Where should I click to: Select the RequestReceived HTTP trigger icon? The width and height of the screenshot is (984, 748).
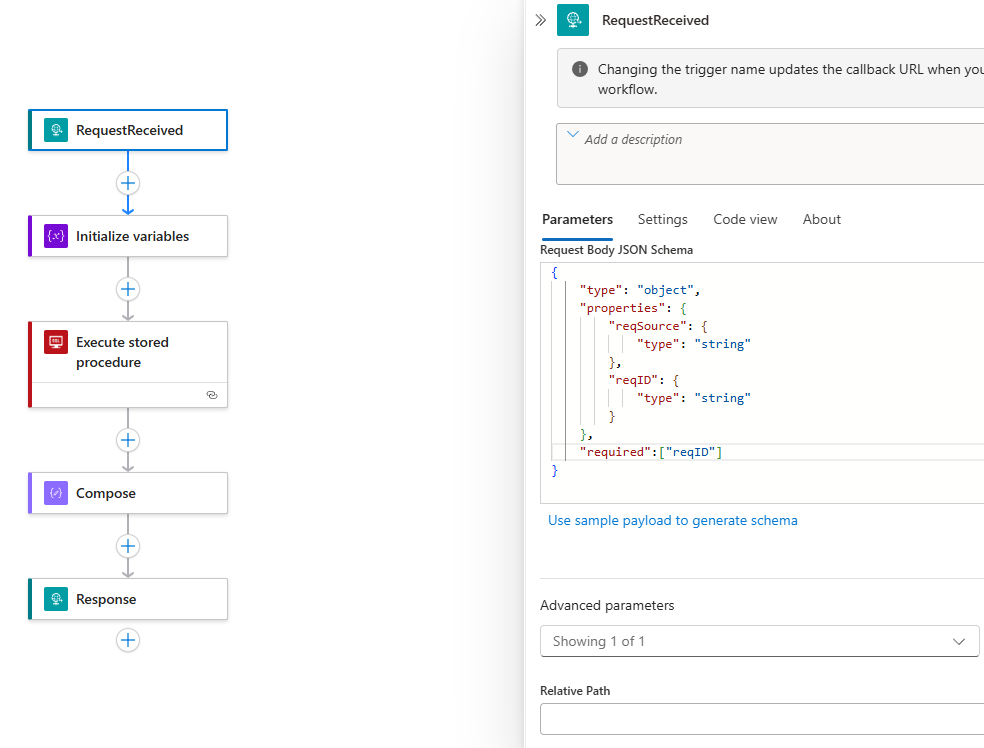coord(56,130)
